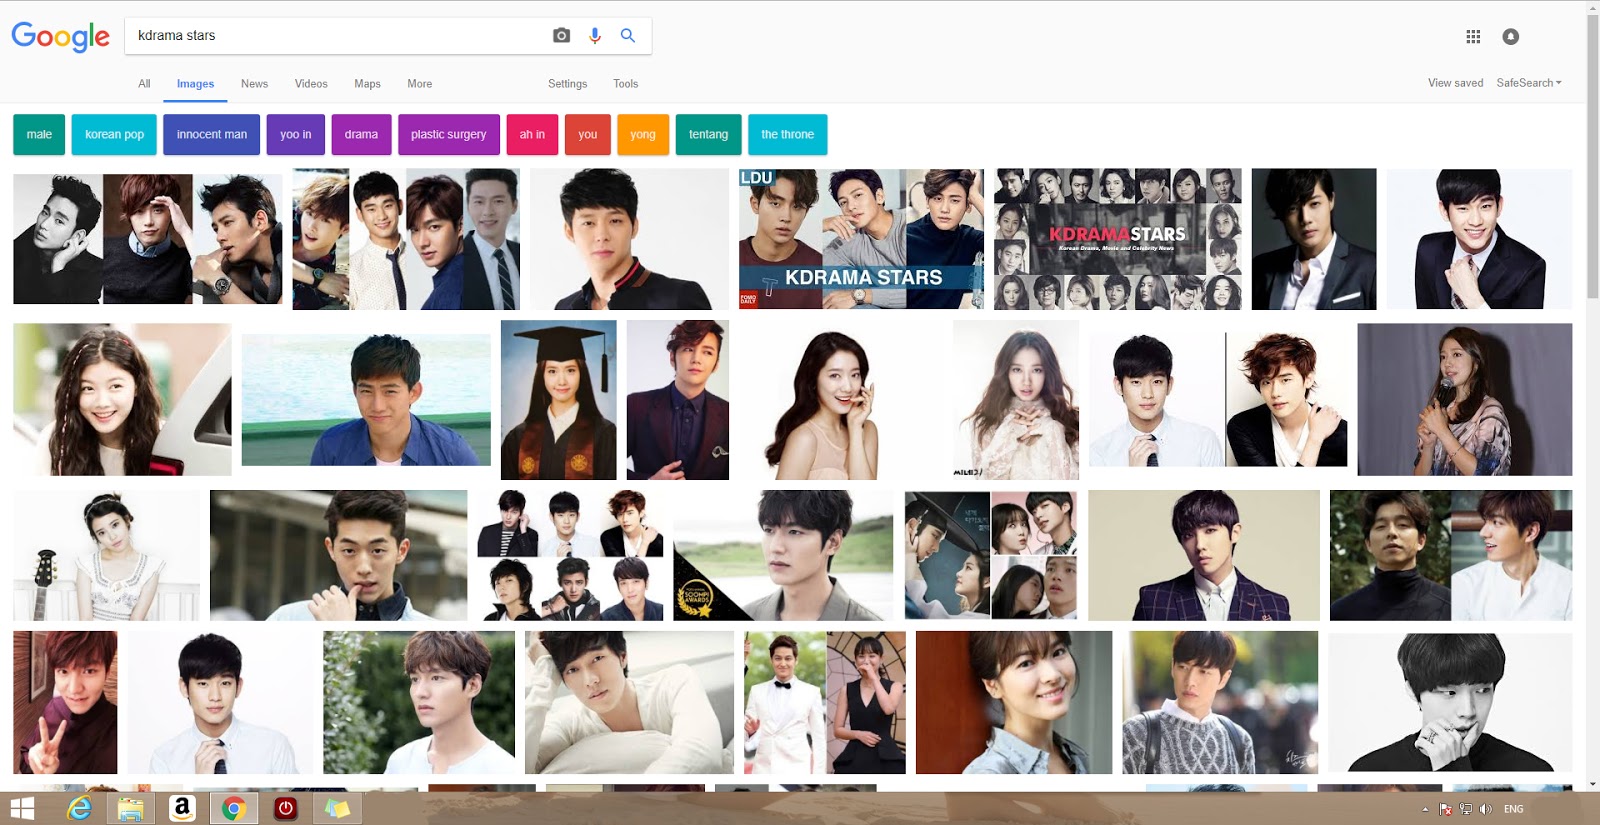Open the Soompi Awards badge image
This screenshot has width=1600, height=825.
click(x=783, y=555)
